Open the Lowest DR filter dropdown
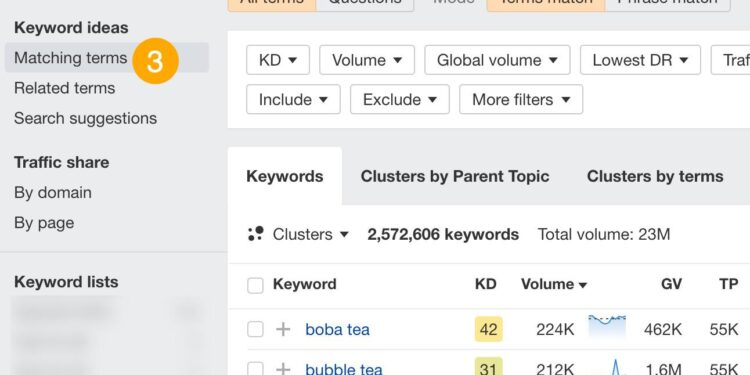 tap(640, 60)
